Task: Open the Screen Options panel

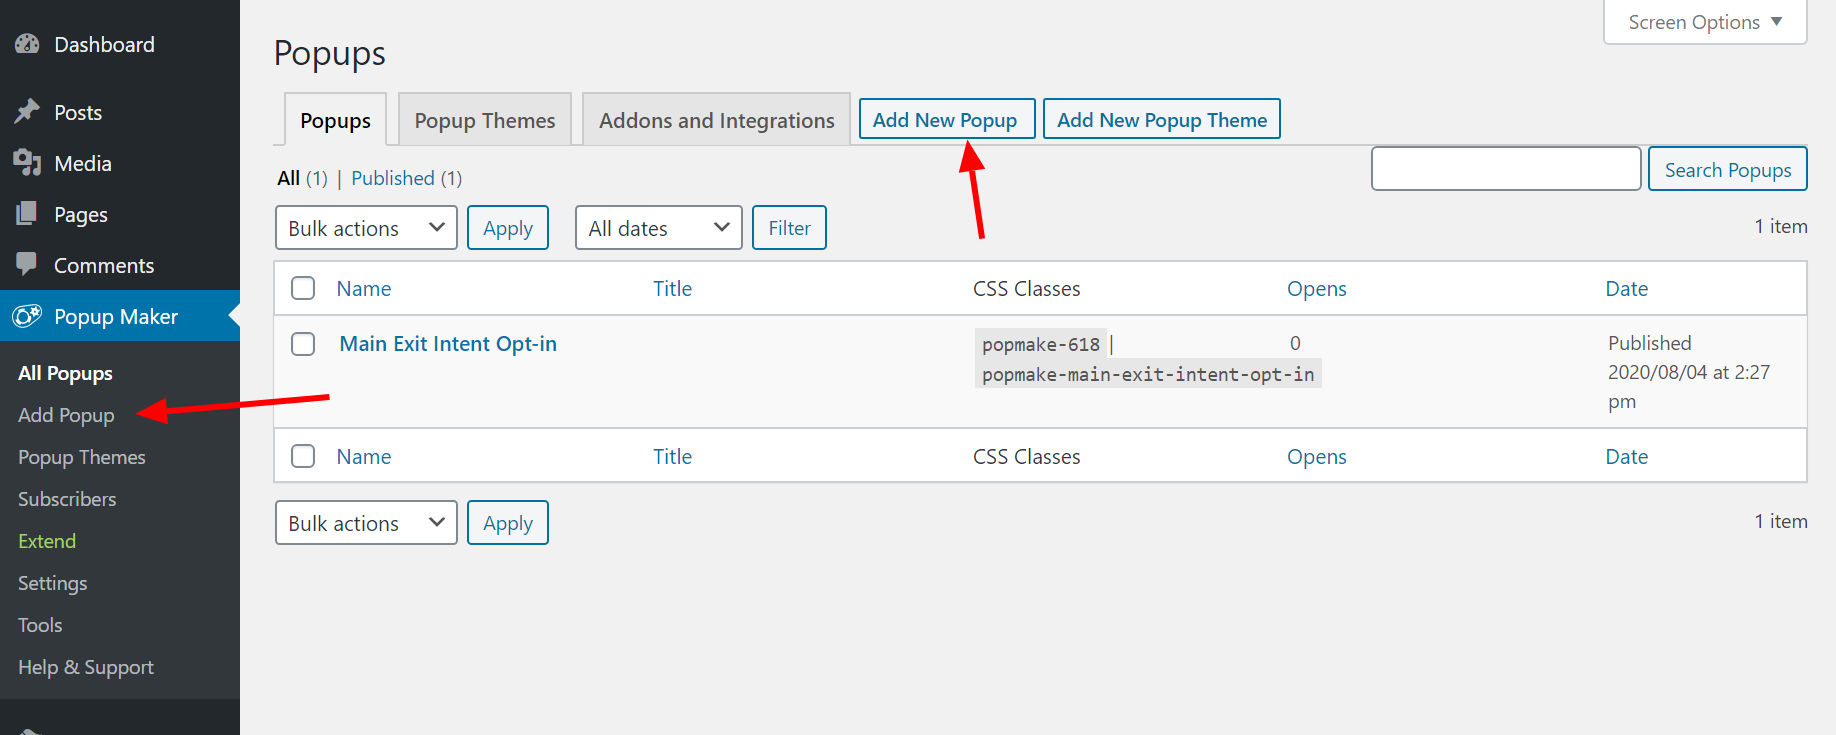Action: [1703, 21]
